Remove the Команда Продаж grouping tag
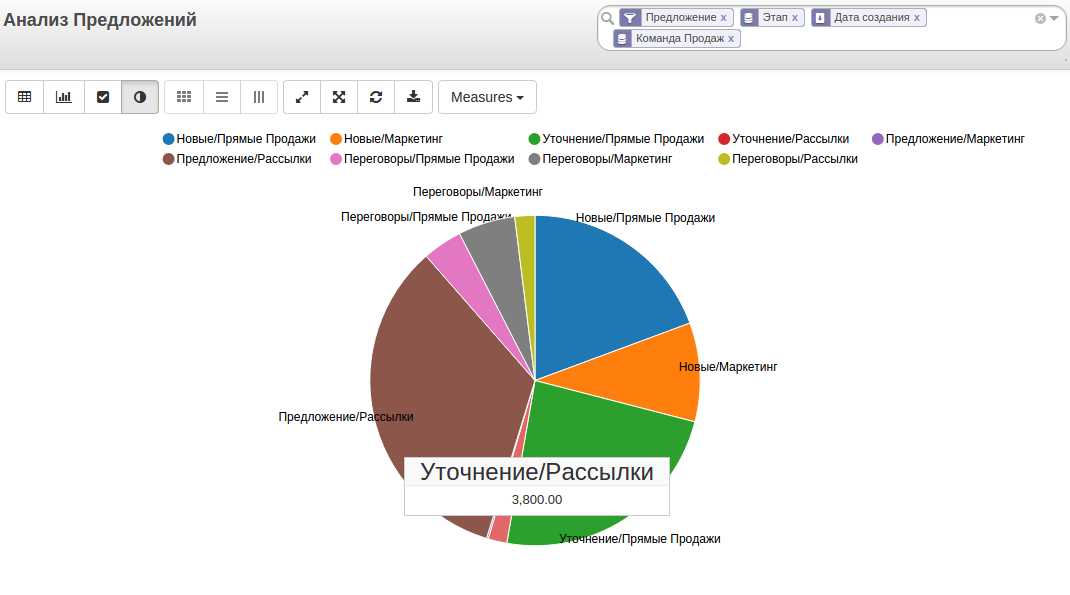Viewport: 1070px width, 595px height. point(731,39)
